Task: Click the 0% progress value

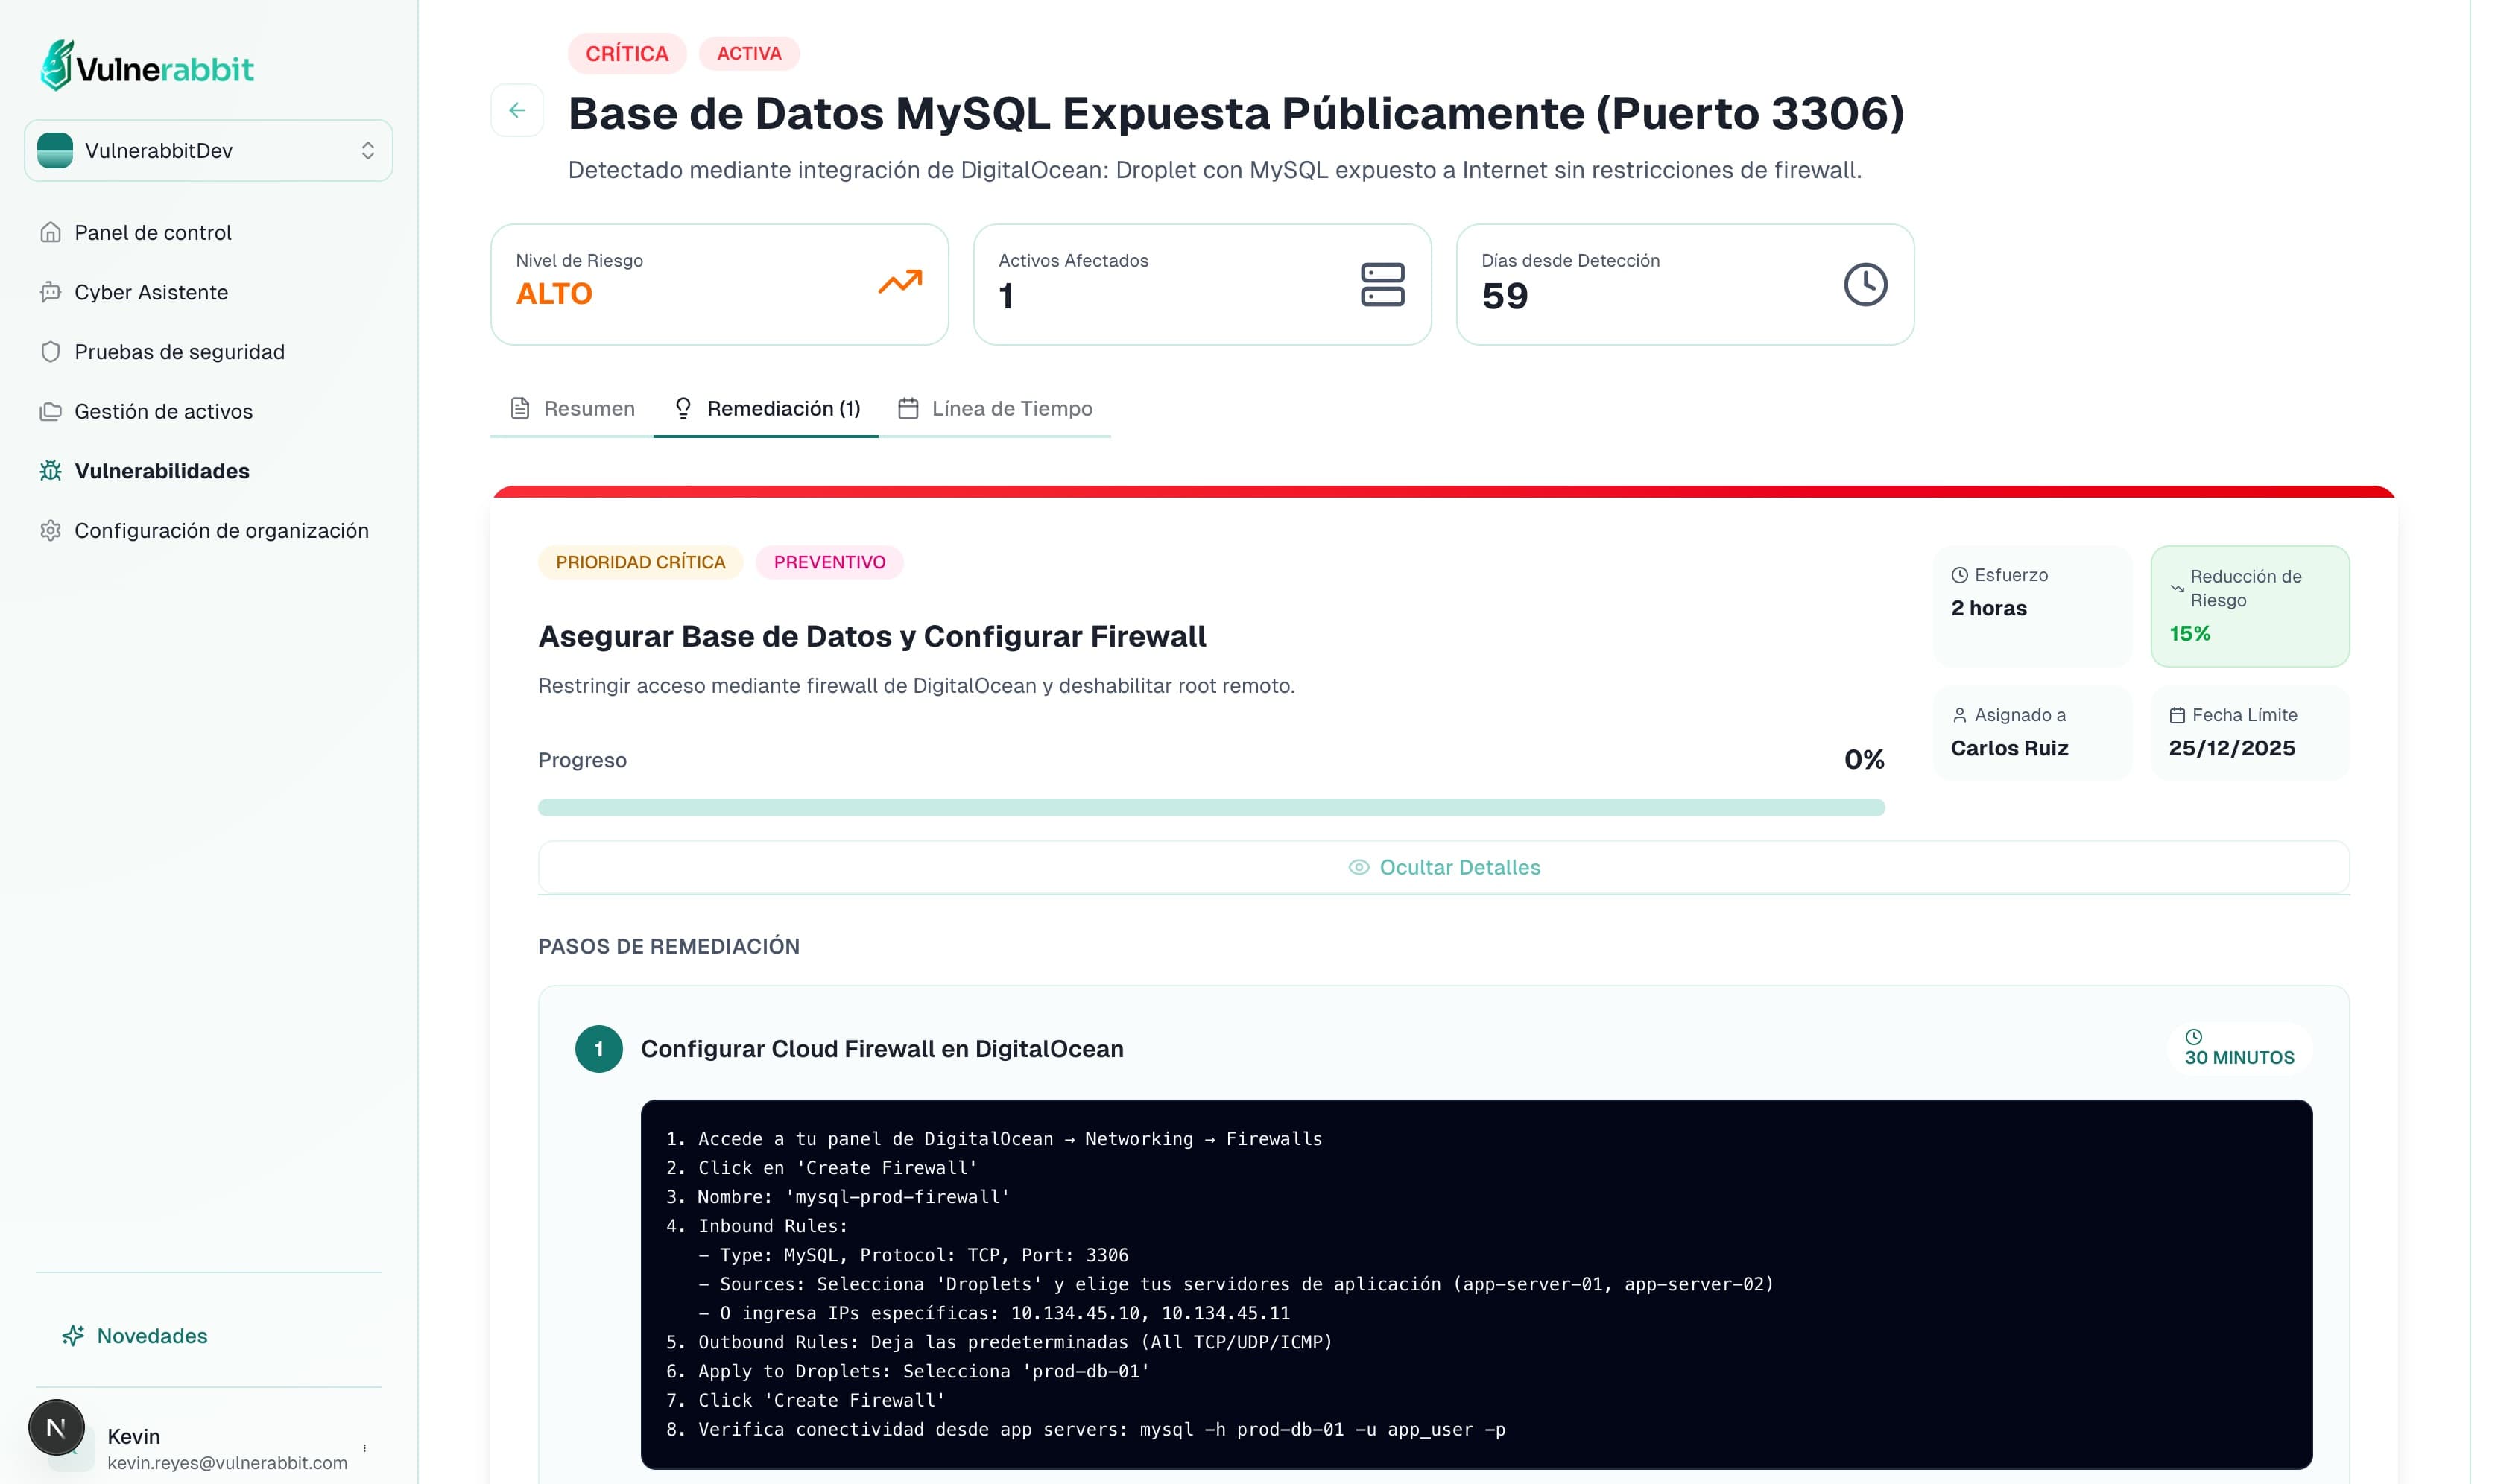Action: [1864, 760]
